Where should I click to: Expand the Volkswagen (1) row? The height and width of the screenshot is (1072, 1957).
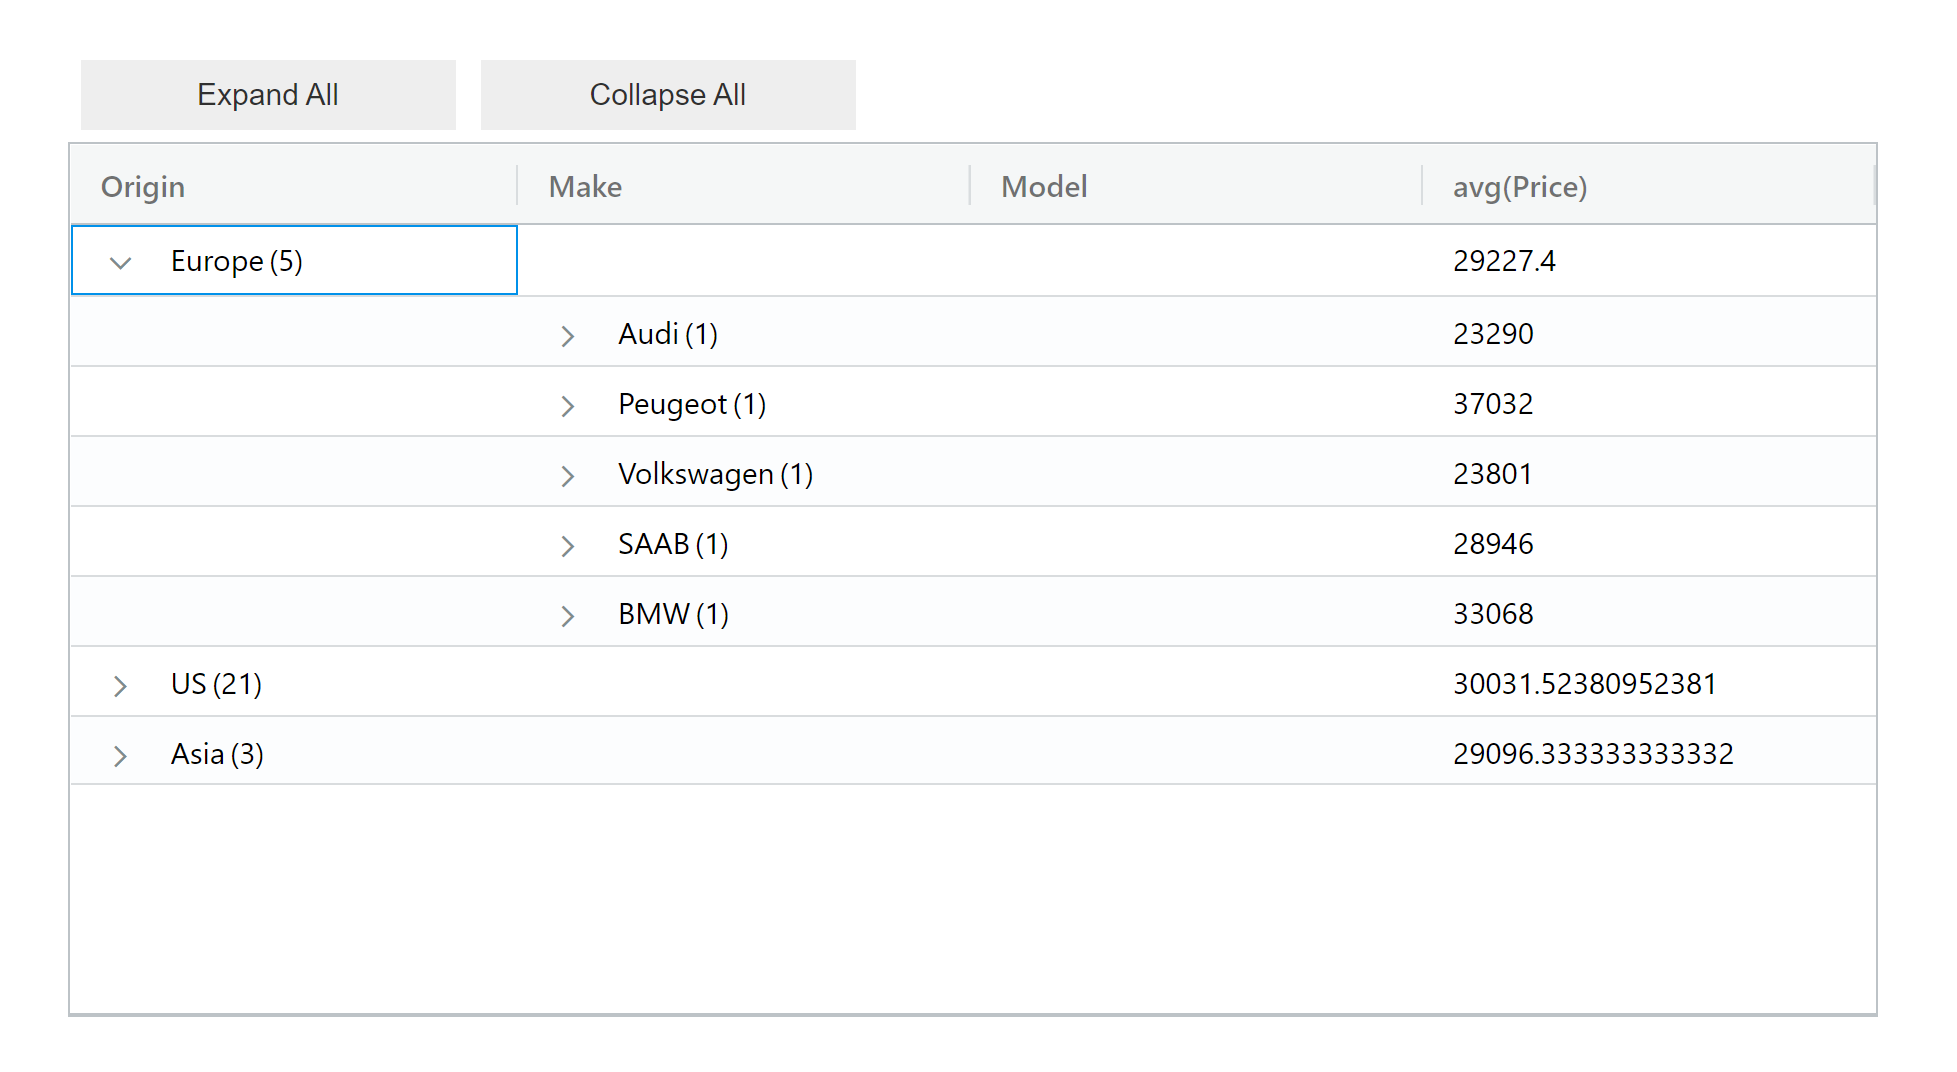[567, 476]
